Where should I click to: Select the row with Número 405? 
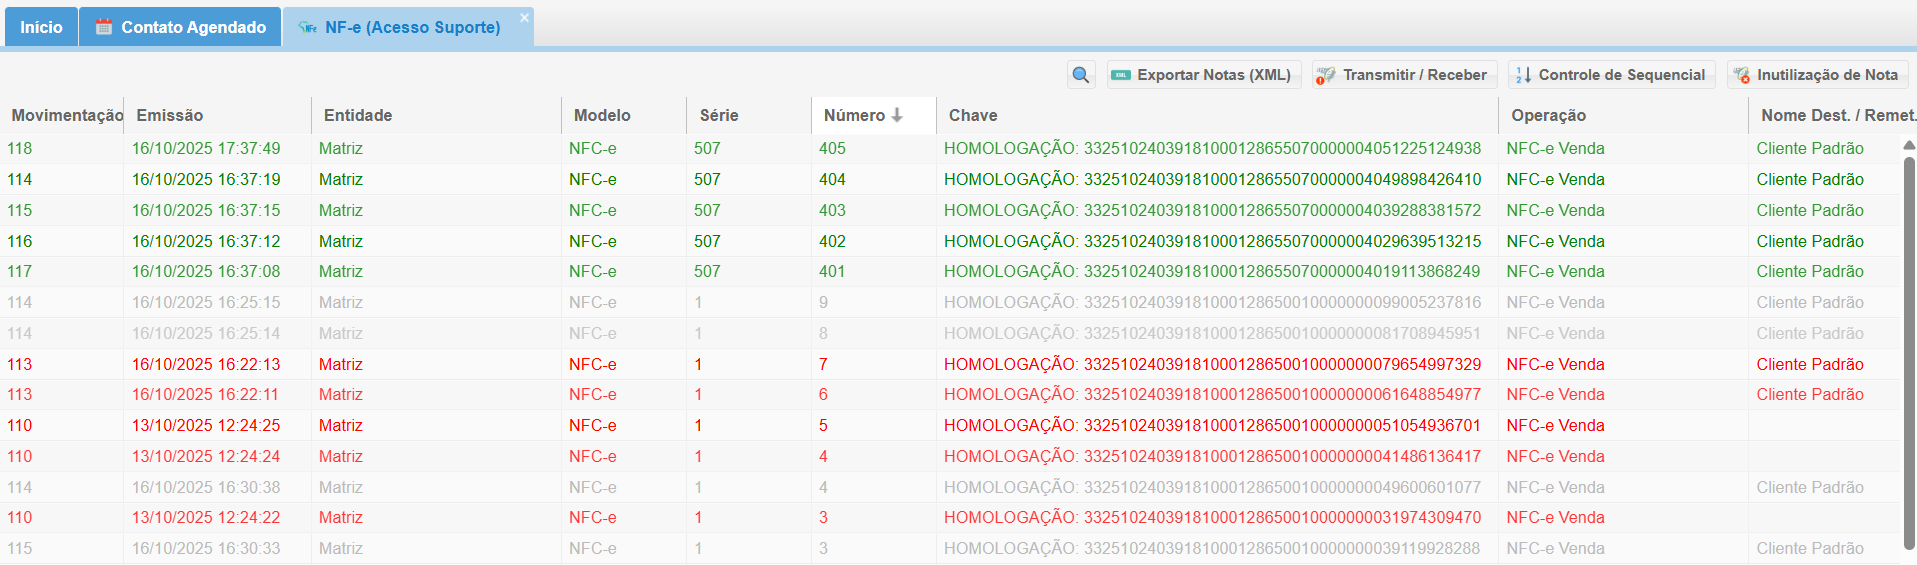click(x=832, y=148)
